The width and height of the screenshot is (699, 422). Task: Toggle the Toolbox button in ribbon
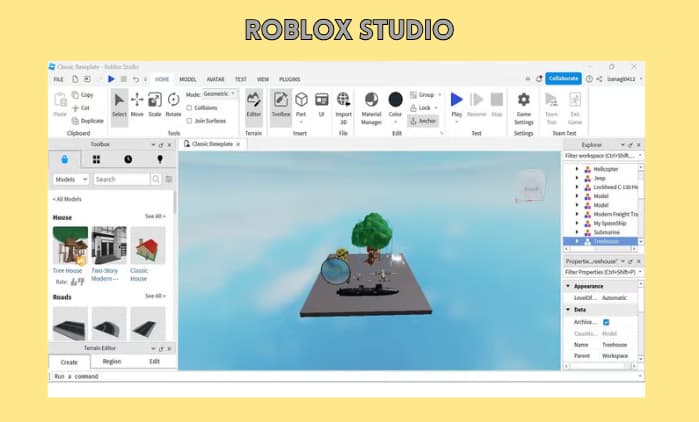(x=281, y=106)
